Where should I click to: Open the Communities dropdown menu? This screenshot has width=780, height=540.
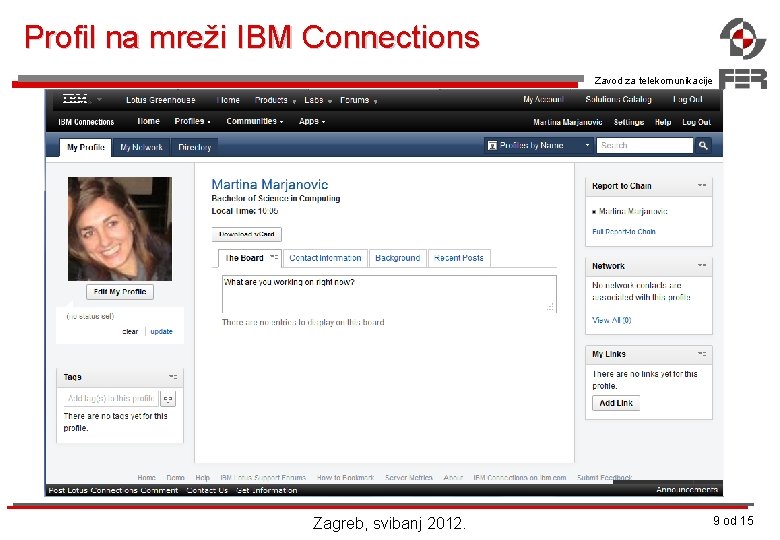255,121
